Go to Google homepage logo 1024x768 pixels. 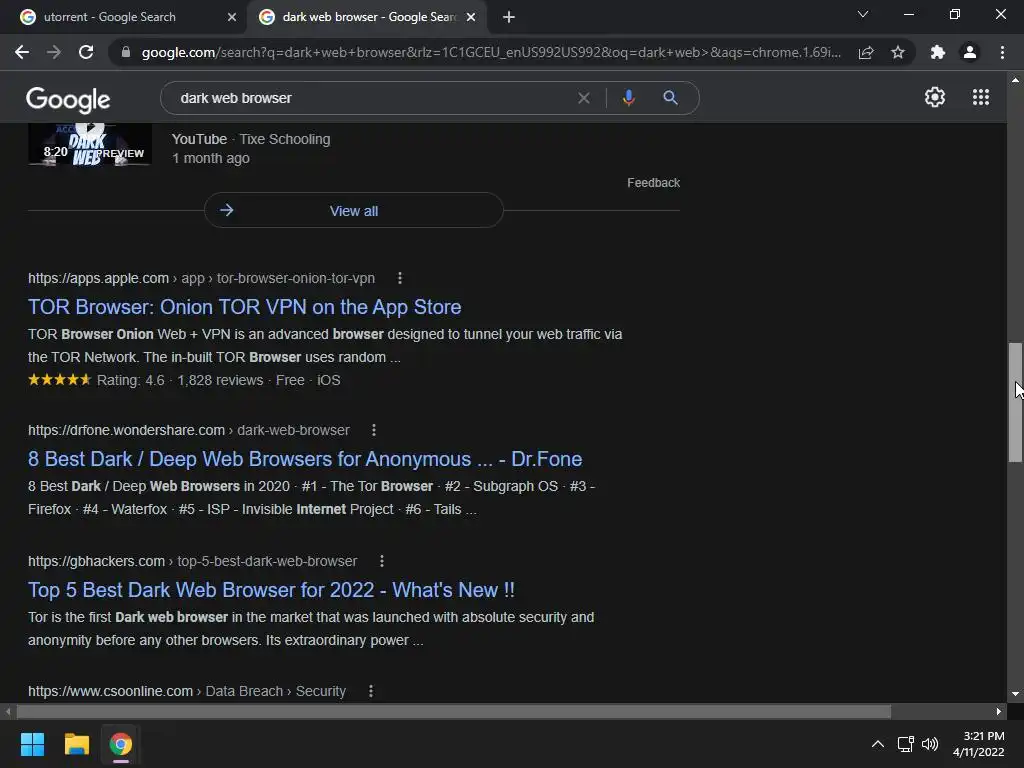click(68, 99)
